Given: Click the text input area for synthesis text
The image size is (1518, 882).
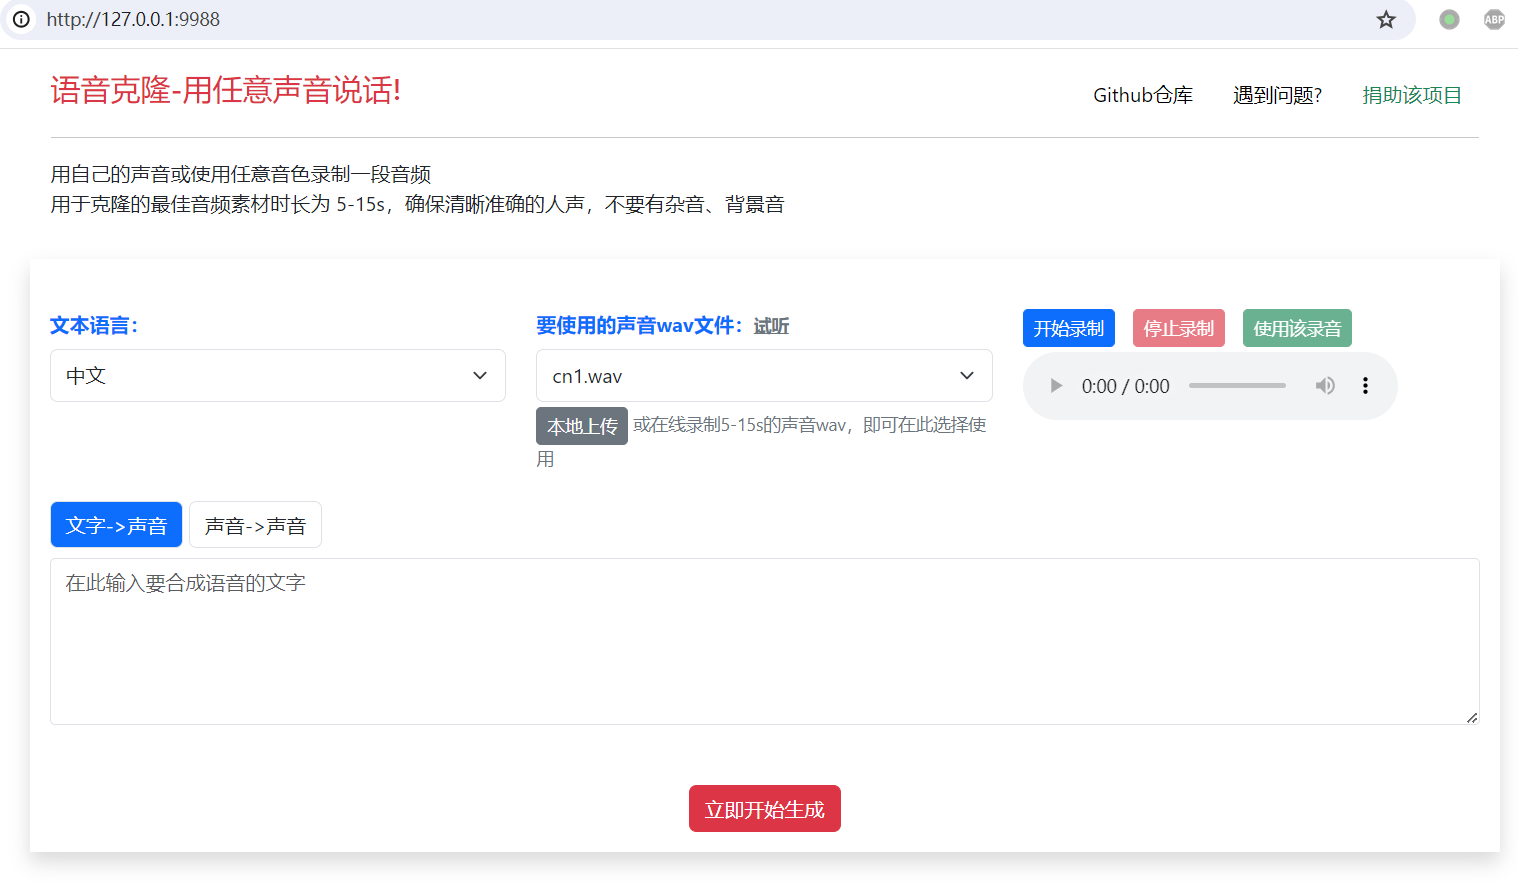Looking at the screenshot, I should point(765,641).
